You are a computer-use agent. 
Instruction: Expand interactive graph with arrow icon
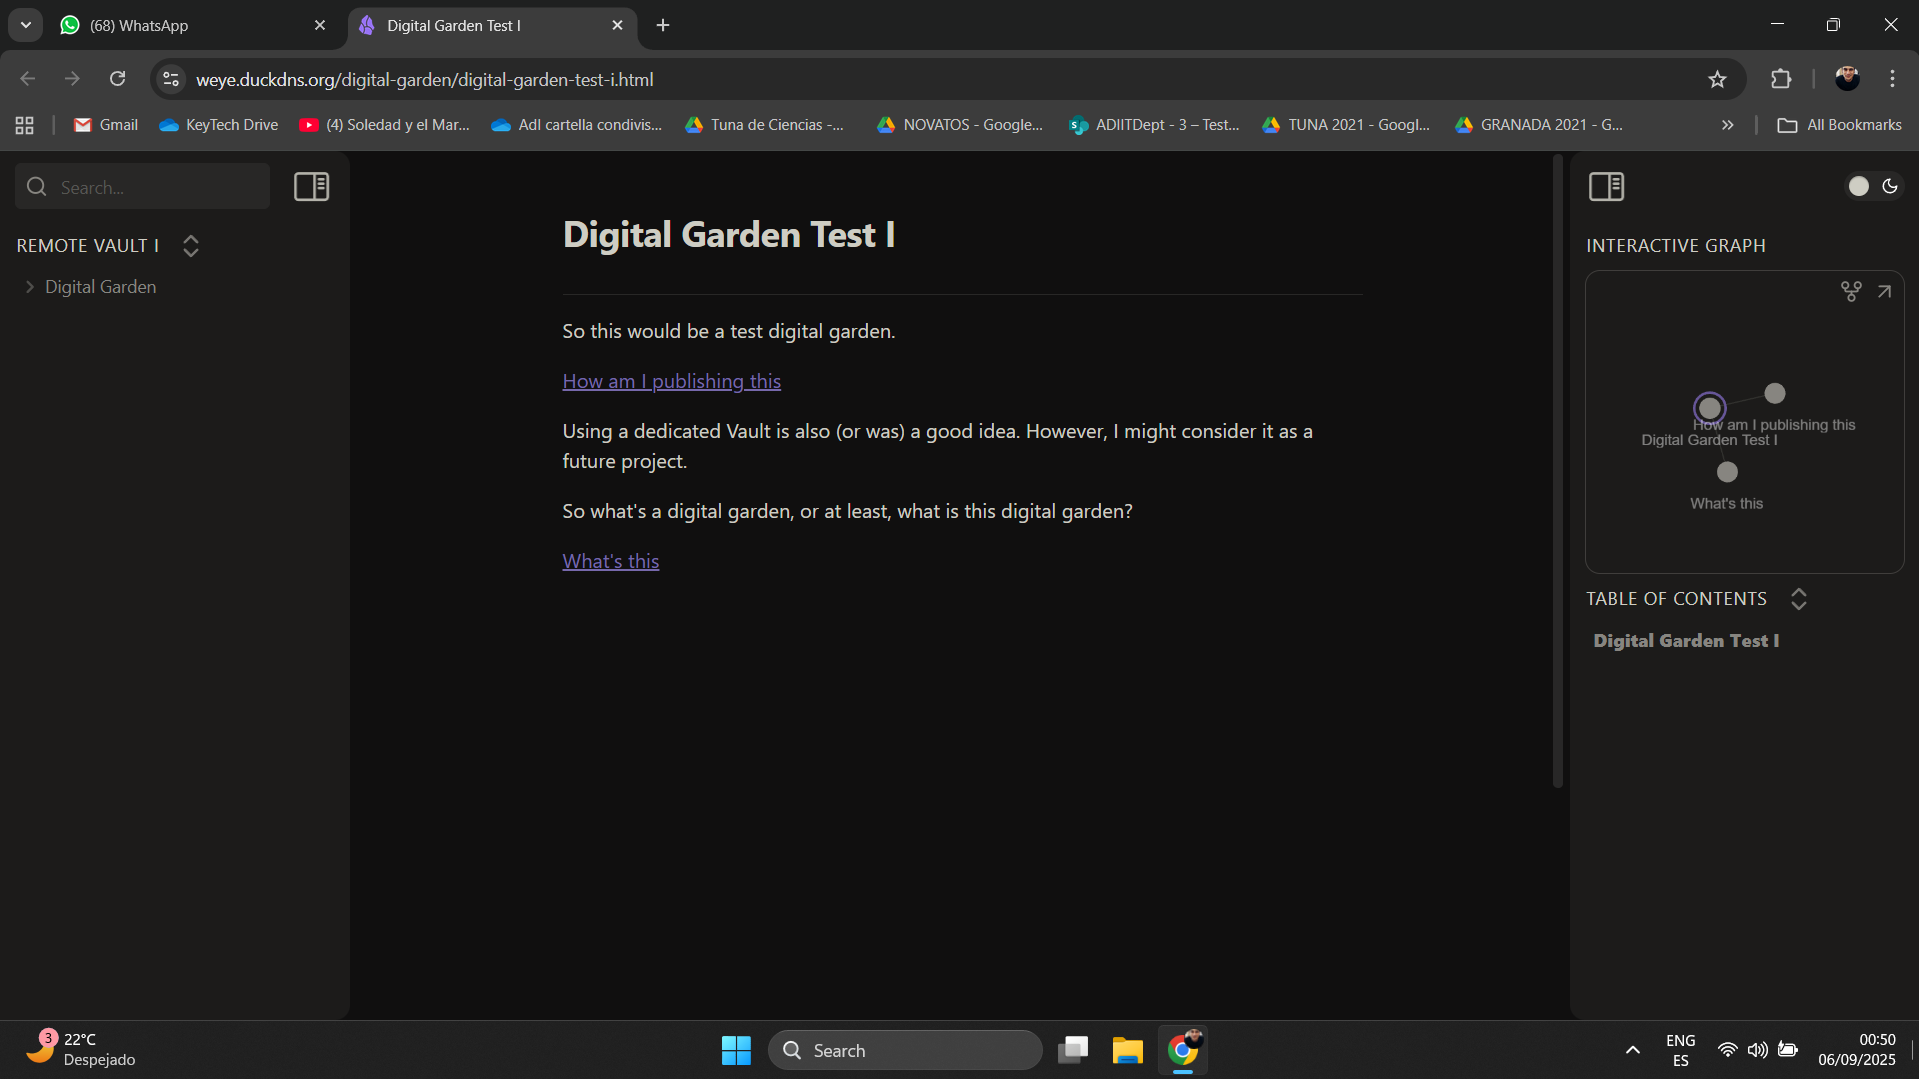click(x=1885, y=290)
